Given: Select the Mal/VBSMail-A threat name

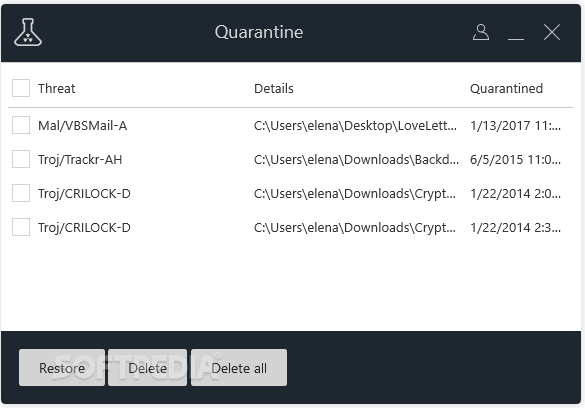Looking at the screenshot, I should [82, 126].
